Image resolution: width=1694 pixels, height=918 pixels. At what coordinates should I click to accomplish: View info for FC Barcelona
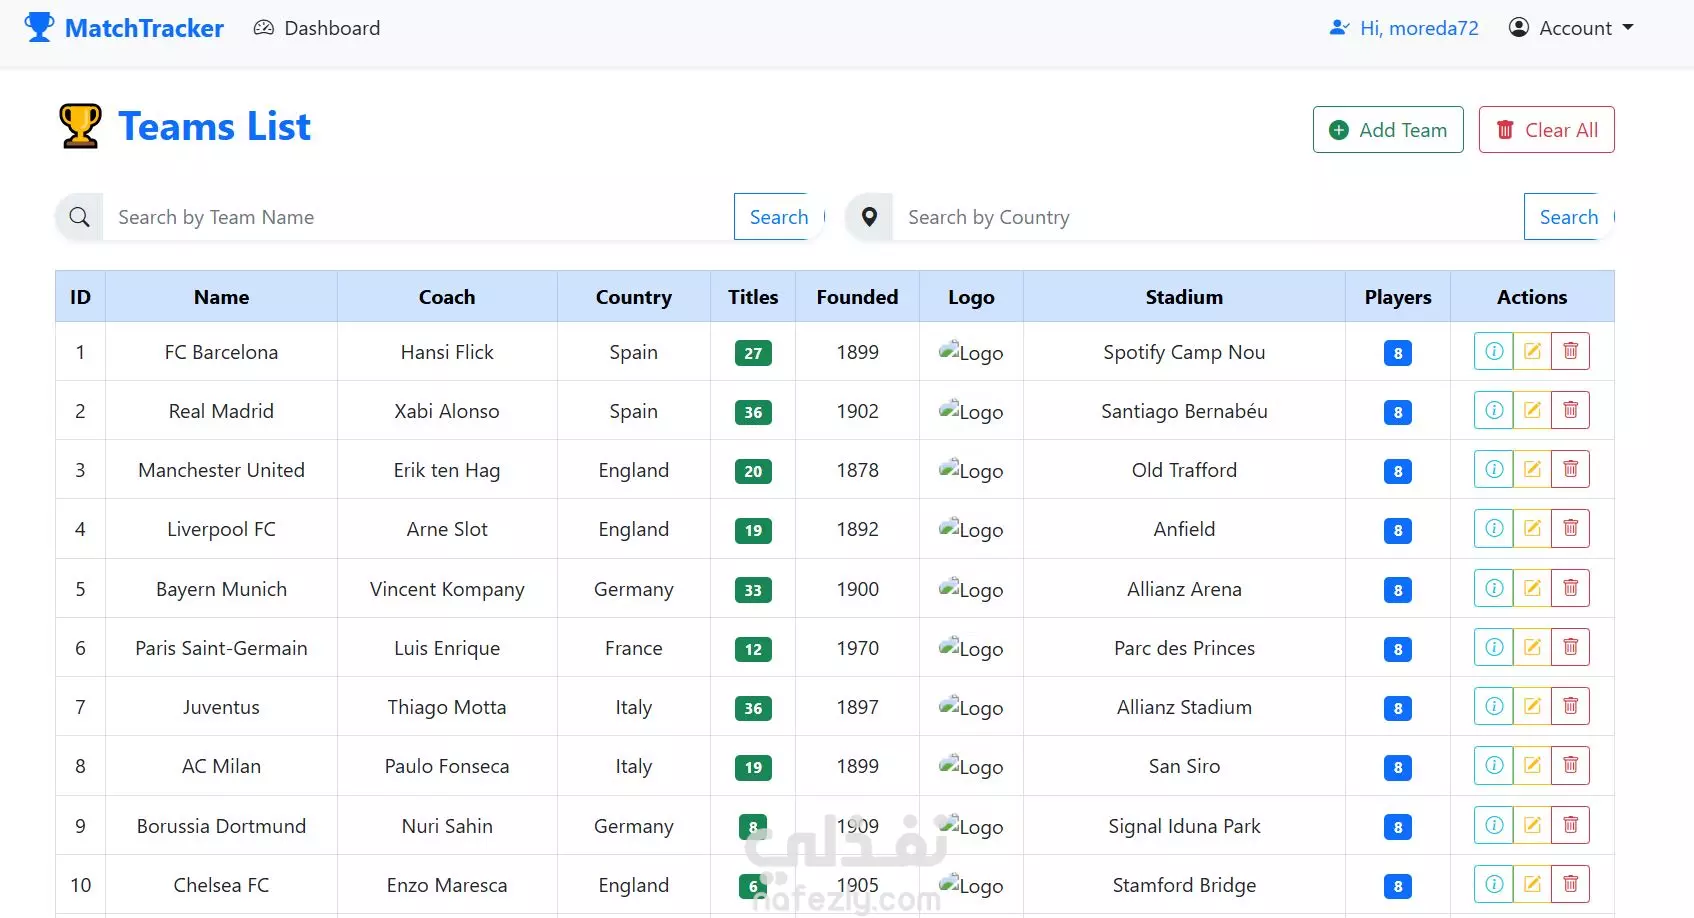pyautogui.click(x=1494, y=351)
